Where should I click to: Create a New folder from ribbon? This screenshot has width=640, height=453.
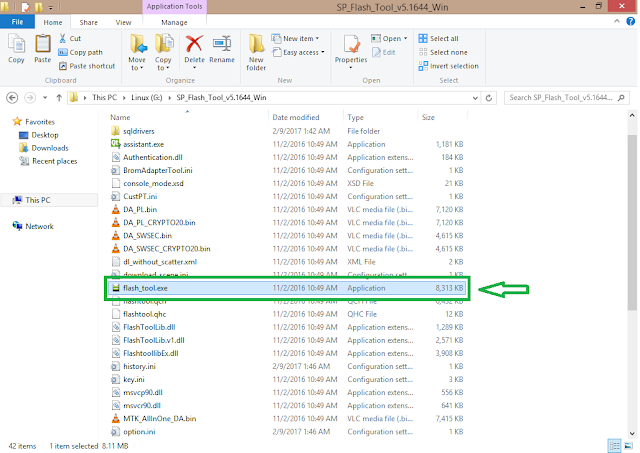pos(256,52)
